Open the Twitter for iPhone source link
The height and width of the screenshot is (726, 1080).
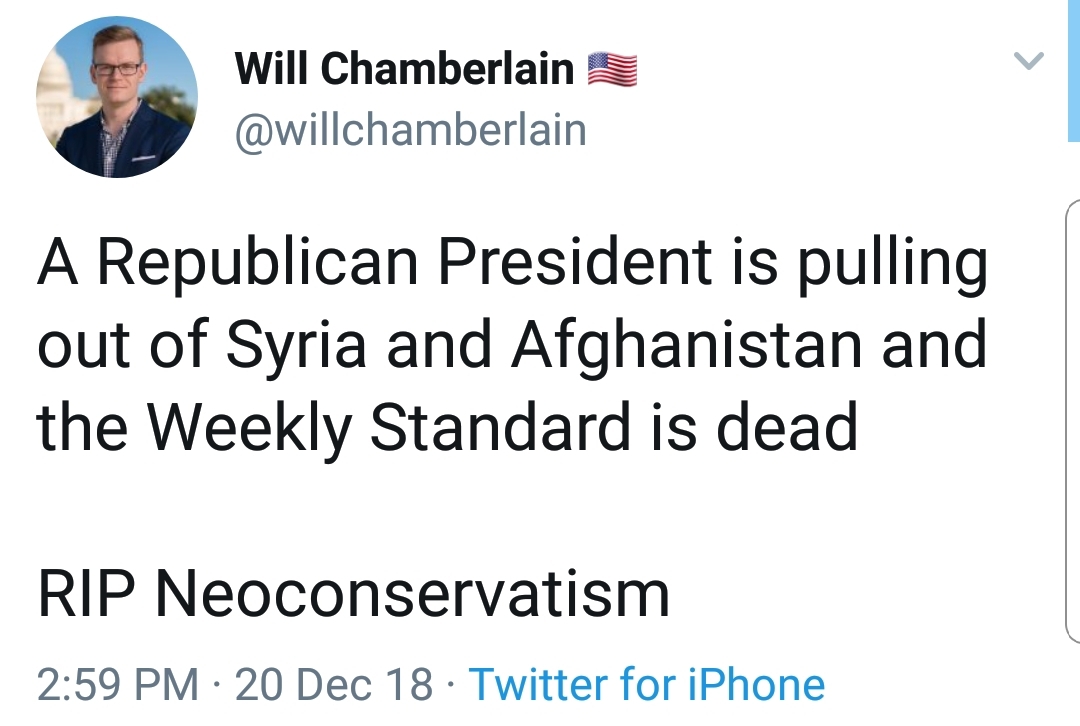pos(647,685)
